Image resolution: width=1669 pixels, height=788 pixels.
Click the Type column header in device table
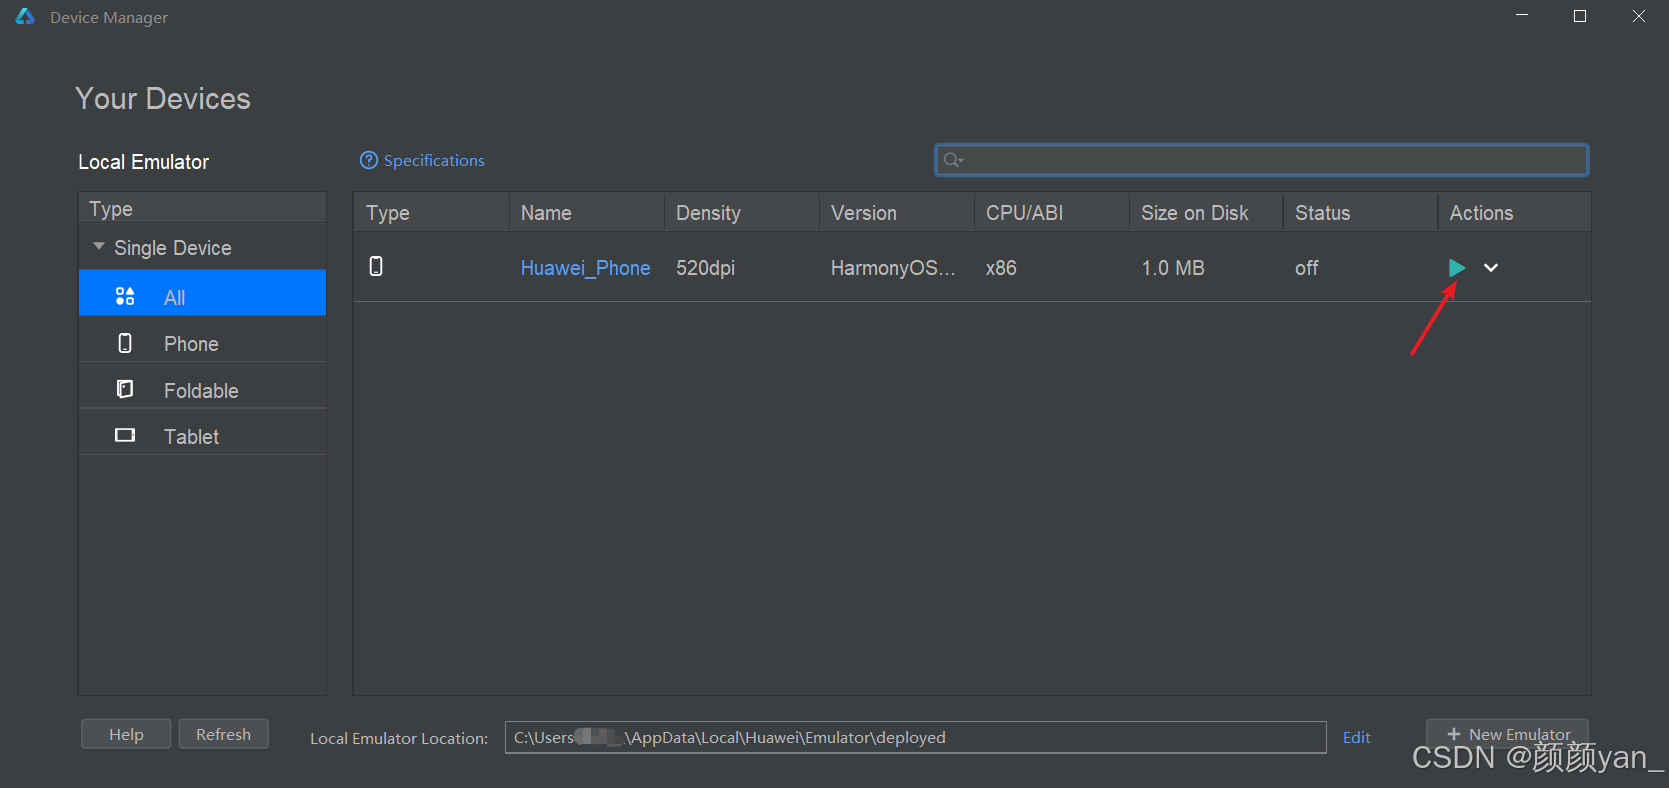432,213
